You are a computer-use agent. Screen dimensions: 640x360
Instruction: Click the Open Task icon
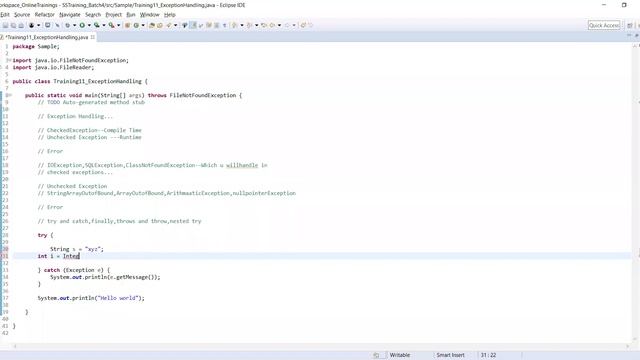click(160, 25)
